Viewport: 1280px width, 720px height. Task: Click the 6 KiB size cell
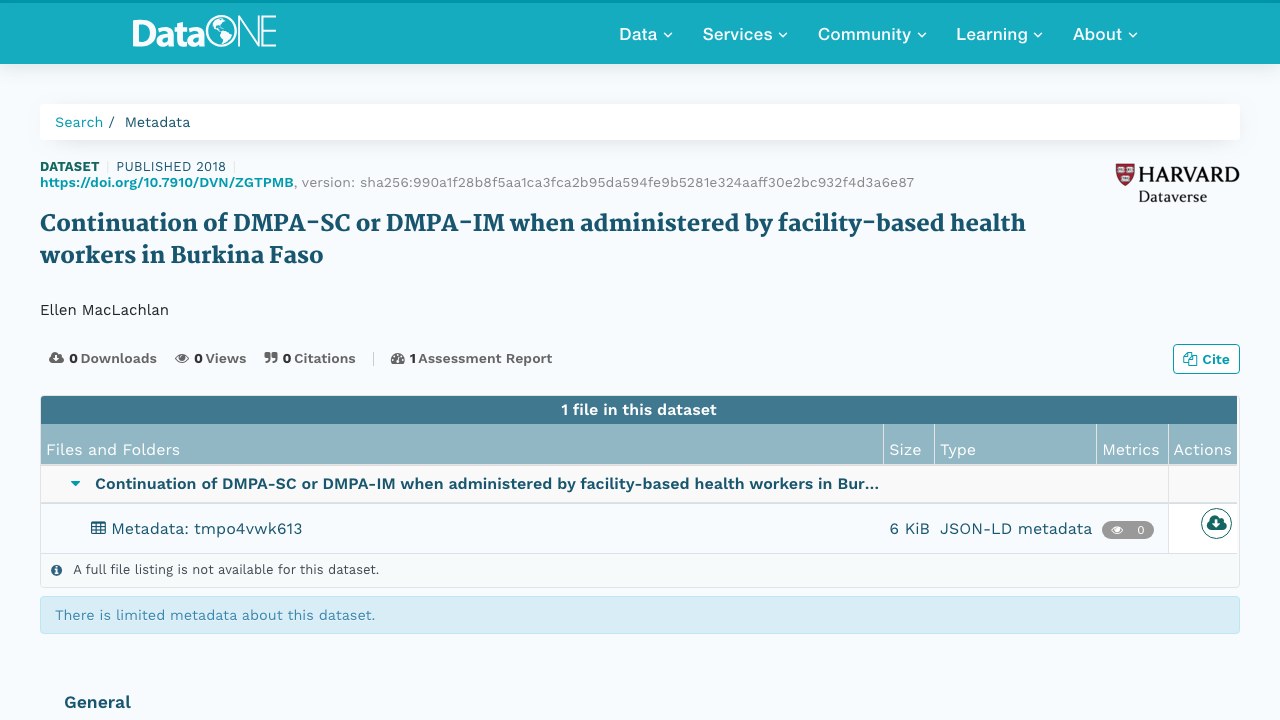pyautogui.click(x=910, y=529)
